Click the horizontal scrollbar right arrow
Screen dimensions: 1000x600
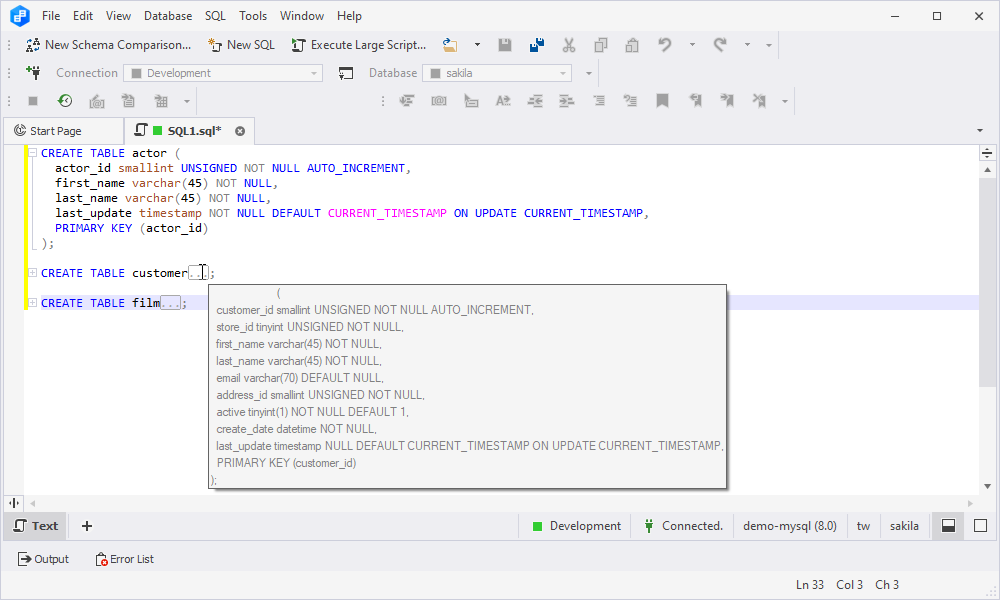click(x=971, y=503)
